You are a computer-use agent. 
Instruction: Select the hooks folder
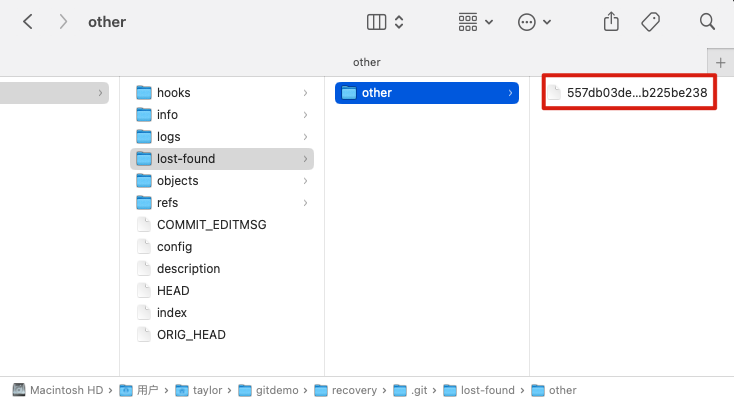pos(222,93)
